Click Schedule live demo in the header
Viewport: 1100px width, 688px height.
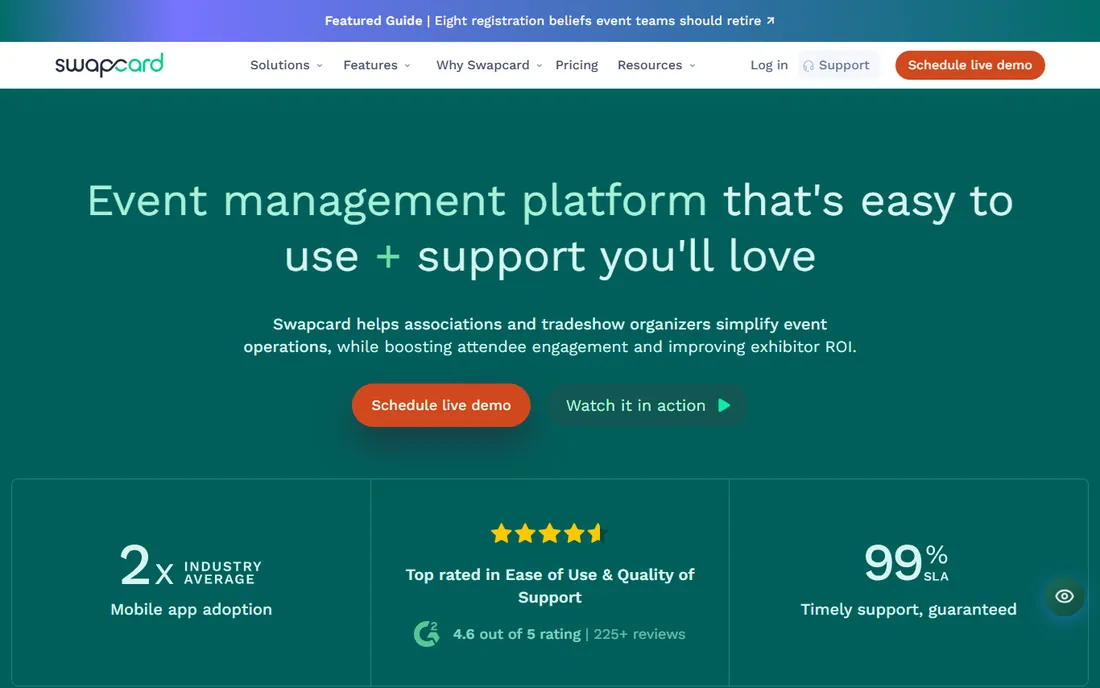pyautogui.click(x=970, y=65)
